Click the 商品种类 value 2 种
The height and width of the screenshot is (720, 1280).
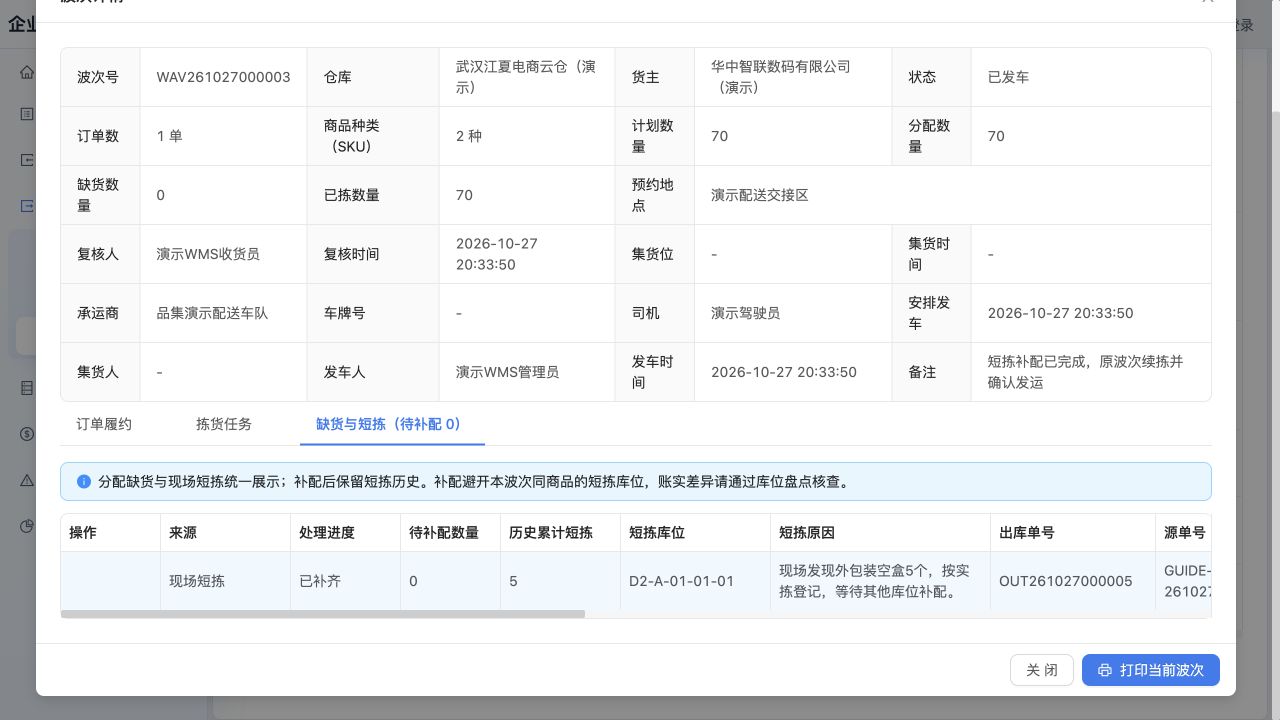[x=469, y=136]
